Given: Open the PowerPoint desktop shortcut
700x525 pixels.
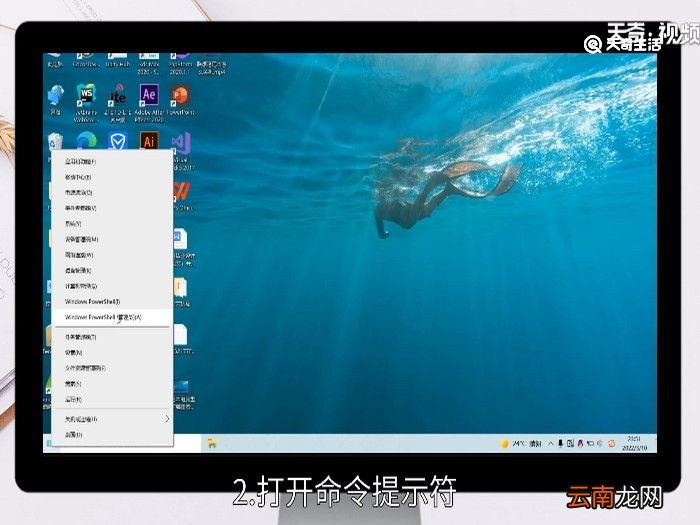Looking at the screenshot, I should pos(180,100).
